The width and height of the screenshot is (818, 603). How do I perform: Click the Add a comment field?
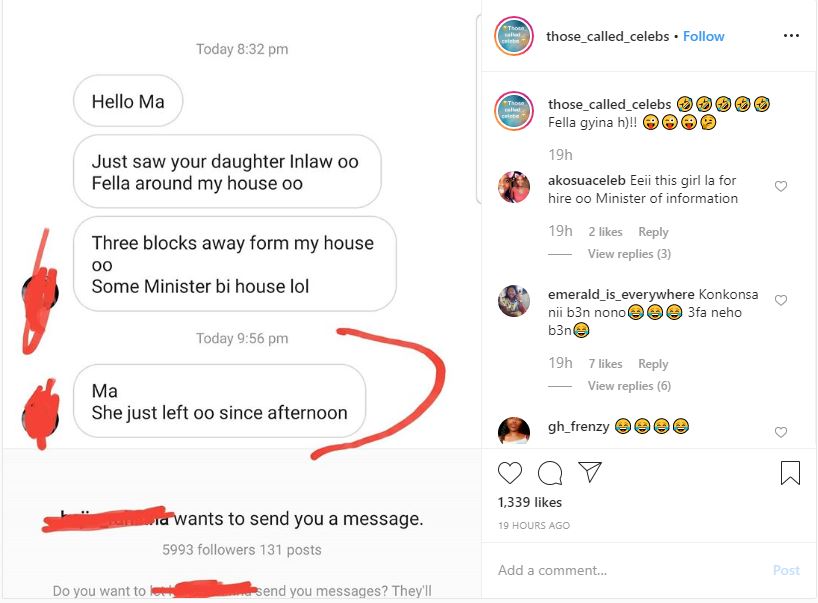coord(626,570)
